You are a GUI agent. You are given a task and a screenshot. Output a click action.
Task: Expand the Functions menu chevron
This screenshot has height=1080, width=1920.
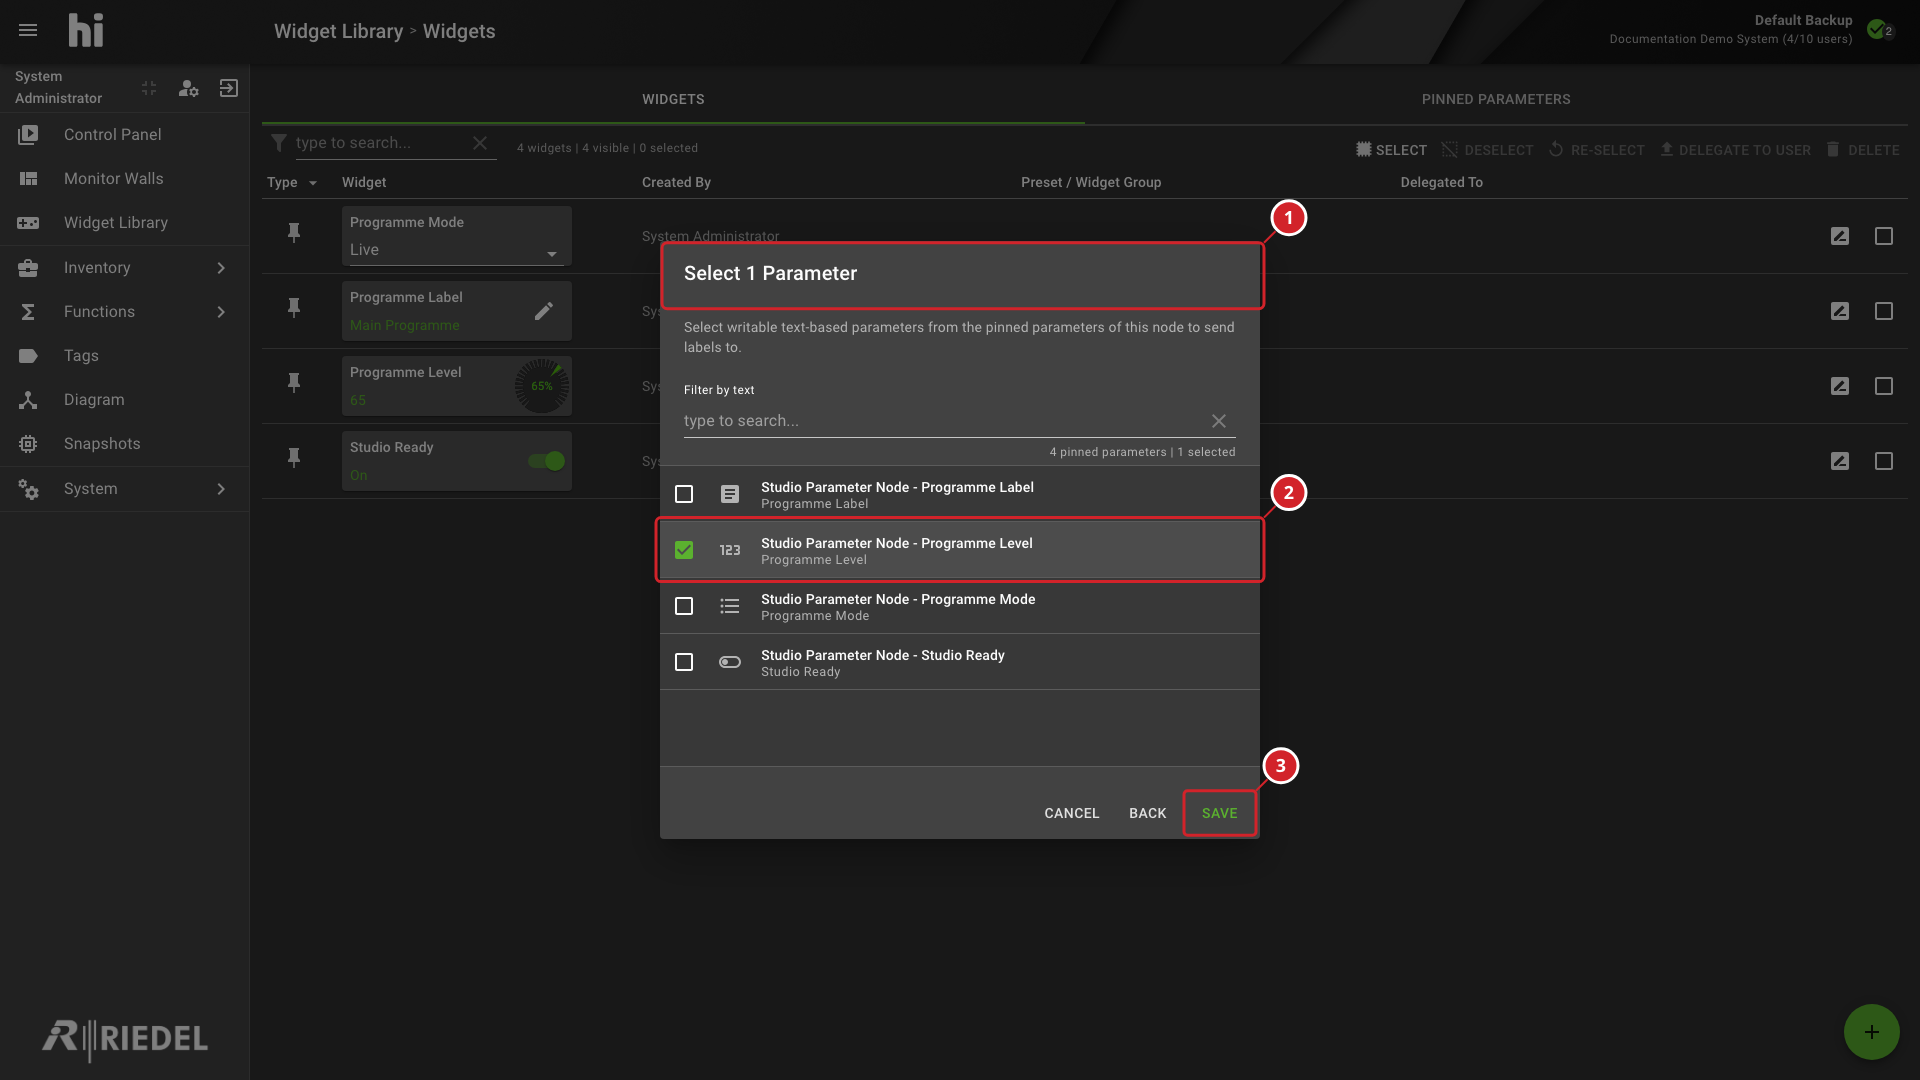pos(221,312)
